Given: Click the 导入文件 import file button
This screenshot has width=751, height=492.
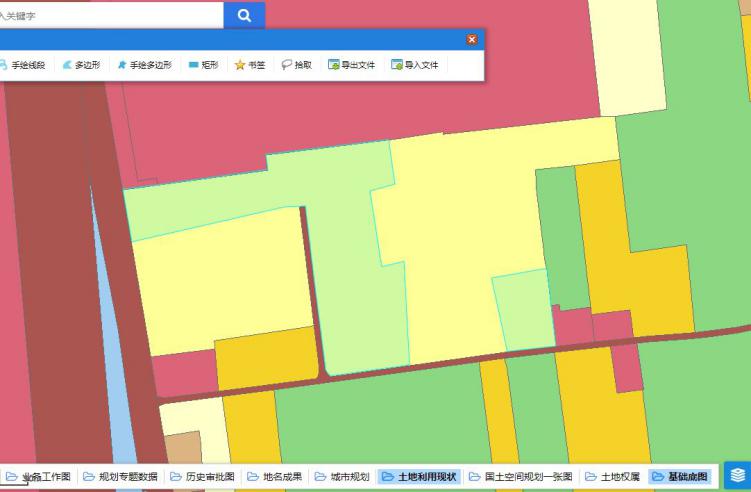Looking at the screenshot, I should pyautogui.click(x=415, y=65).
